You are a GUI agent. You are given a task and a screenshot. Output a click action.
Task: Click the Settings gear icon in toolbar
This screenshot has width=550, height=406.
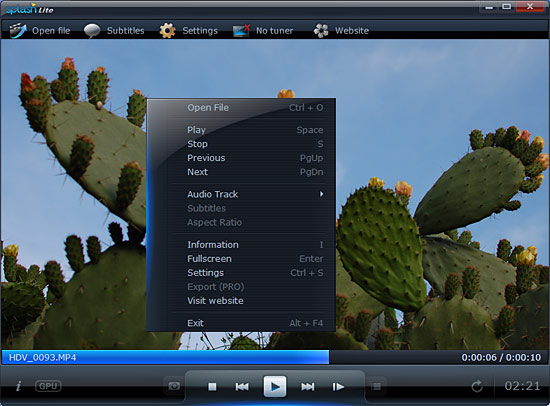(x=167, y=31)
